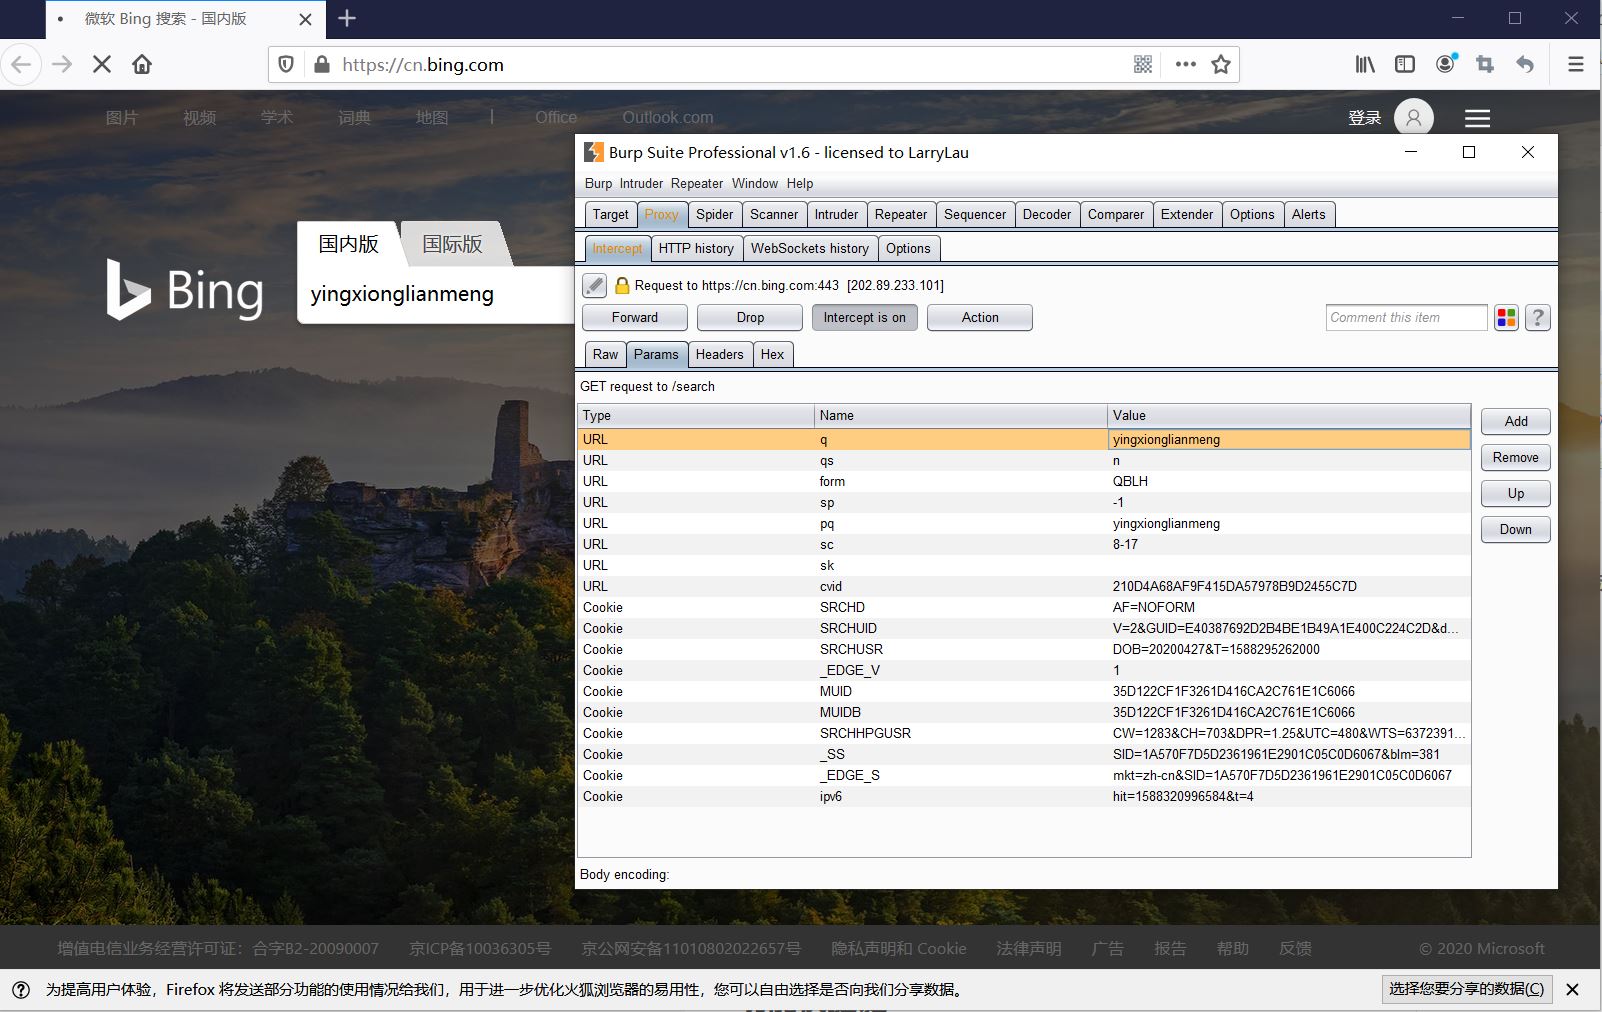Move the parameter Down

point(1516,529)
